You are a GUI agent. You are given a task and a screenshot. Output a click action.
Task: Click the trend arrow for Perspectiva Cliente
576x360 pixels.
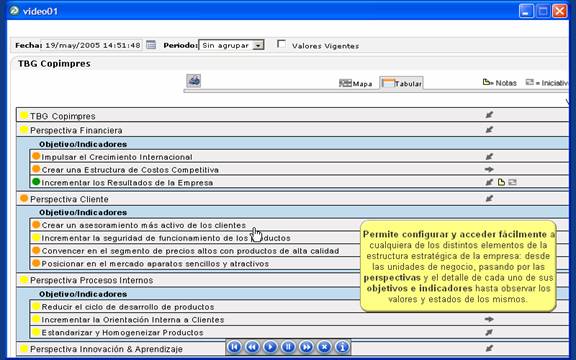click(x=489, y=199)
